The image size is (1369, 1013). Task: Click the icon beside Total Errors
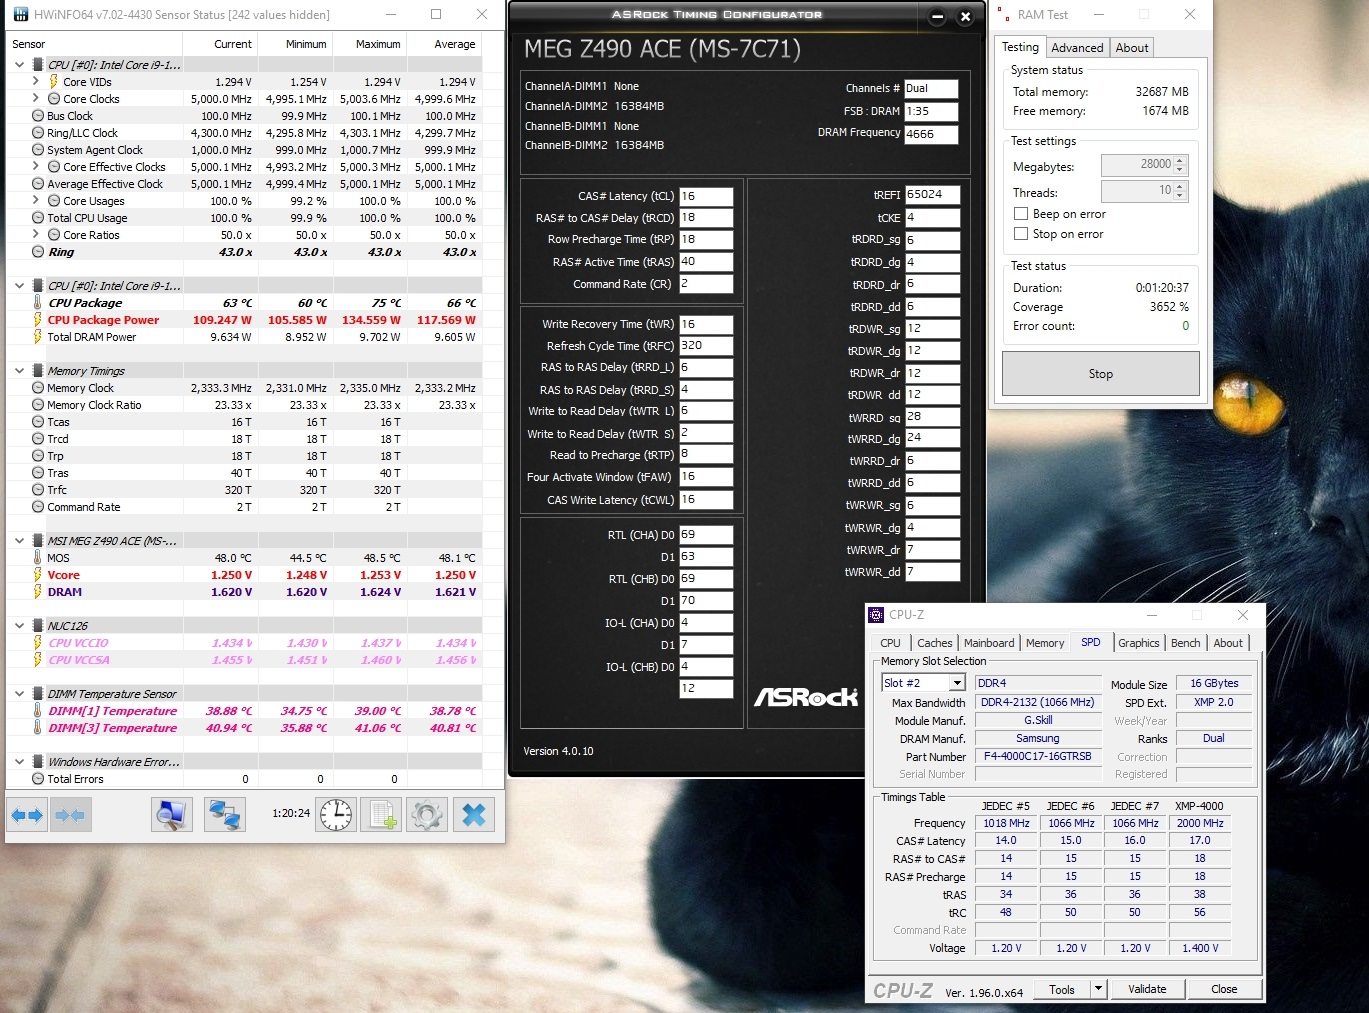click(38, 779)
